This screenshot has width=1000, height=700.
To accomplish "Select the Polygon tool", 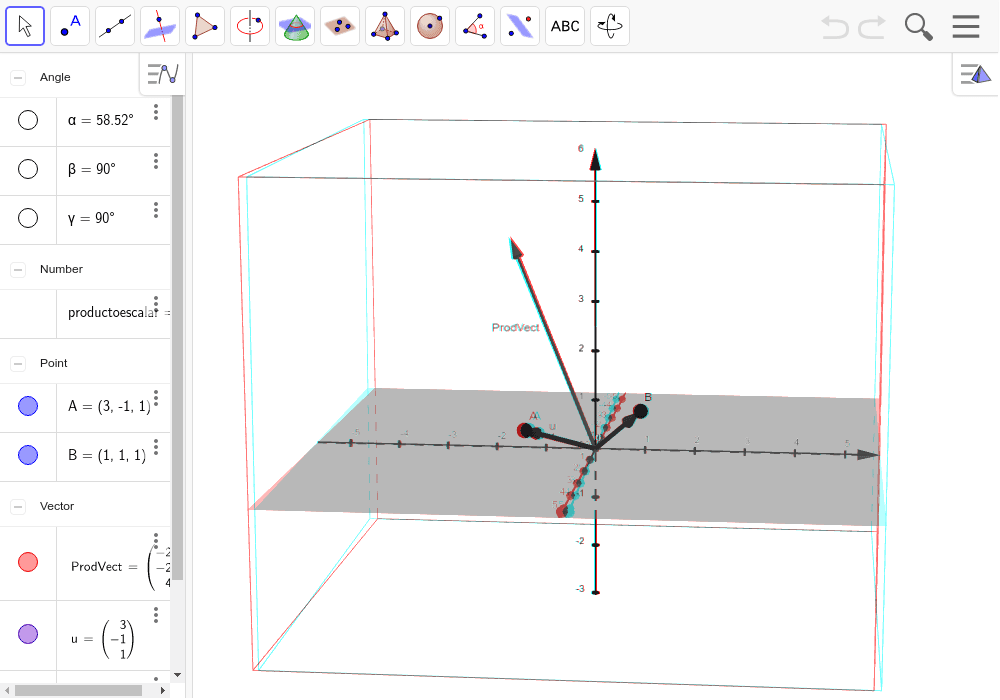I will (204, 25).
